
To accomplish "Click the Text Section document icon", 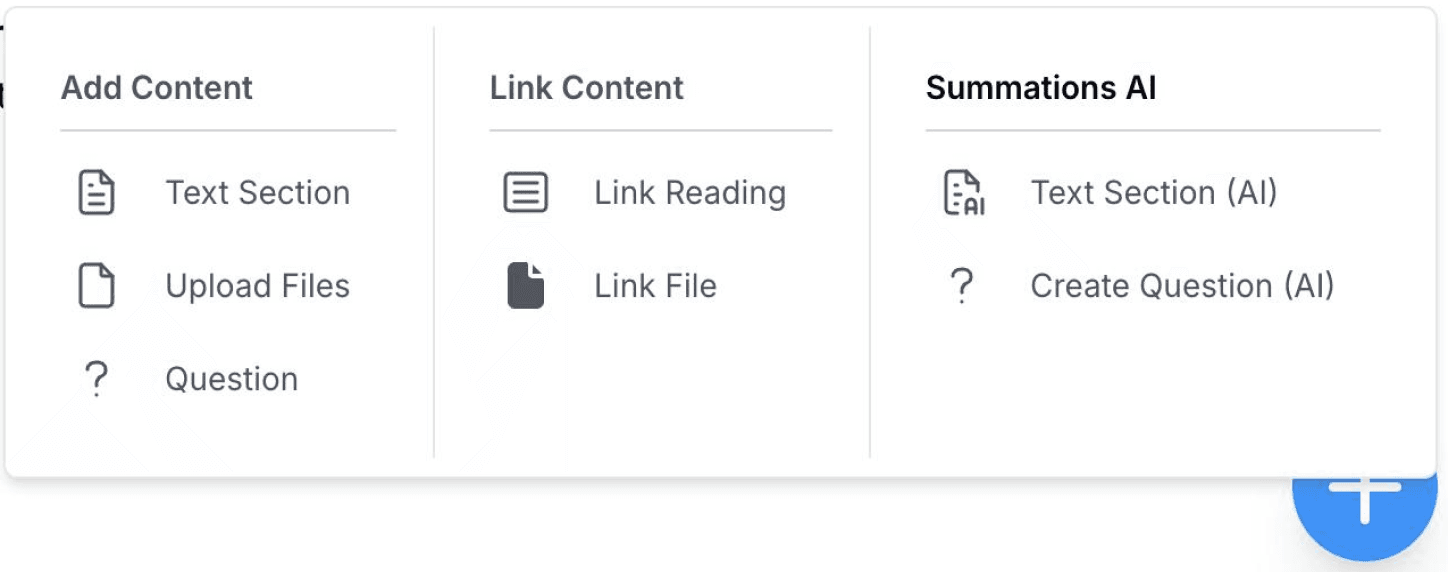I will pyautogui.click(x=96, y=192).
